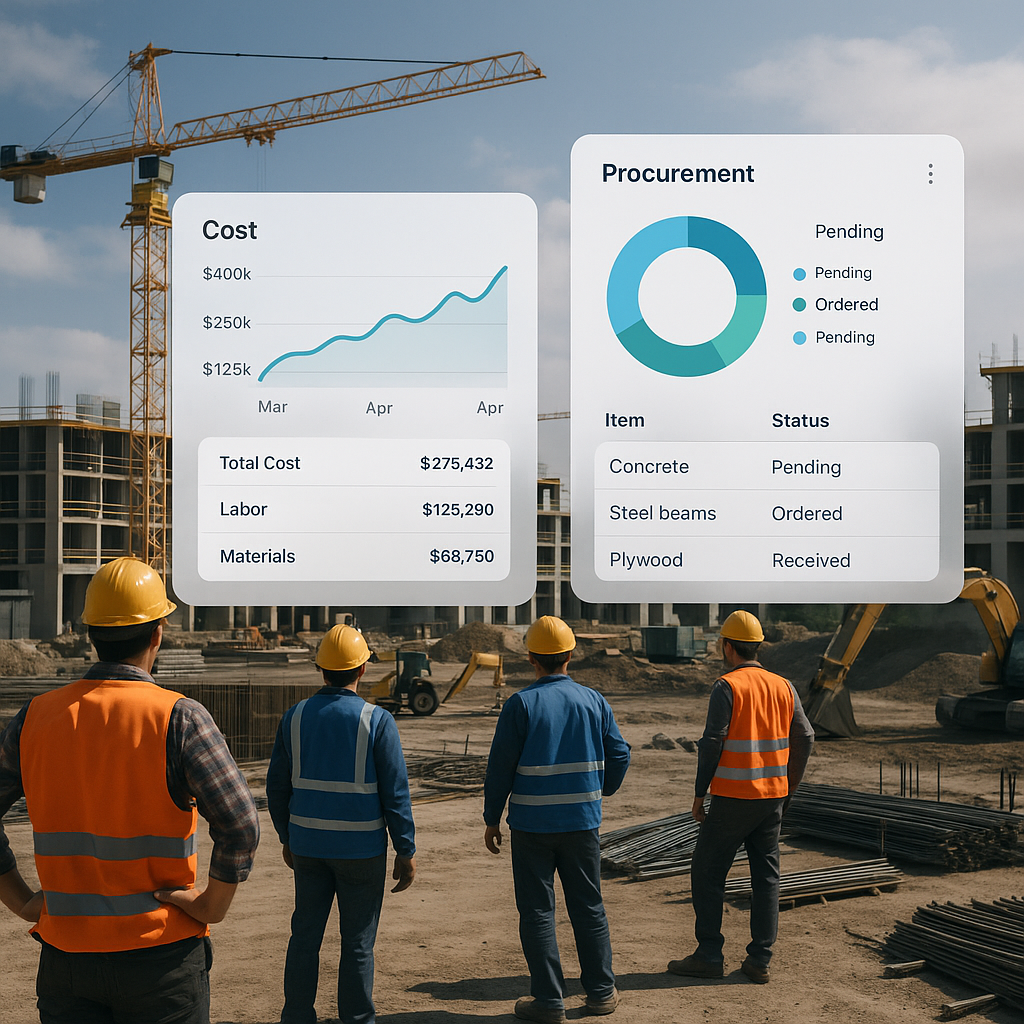
Task: Click the Status column header
Action: pyautogui.click(x=801, y=421)
